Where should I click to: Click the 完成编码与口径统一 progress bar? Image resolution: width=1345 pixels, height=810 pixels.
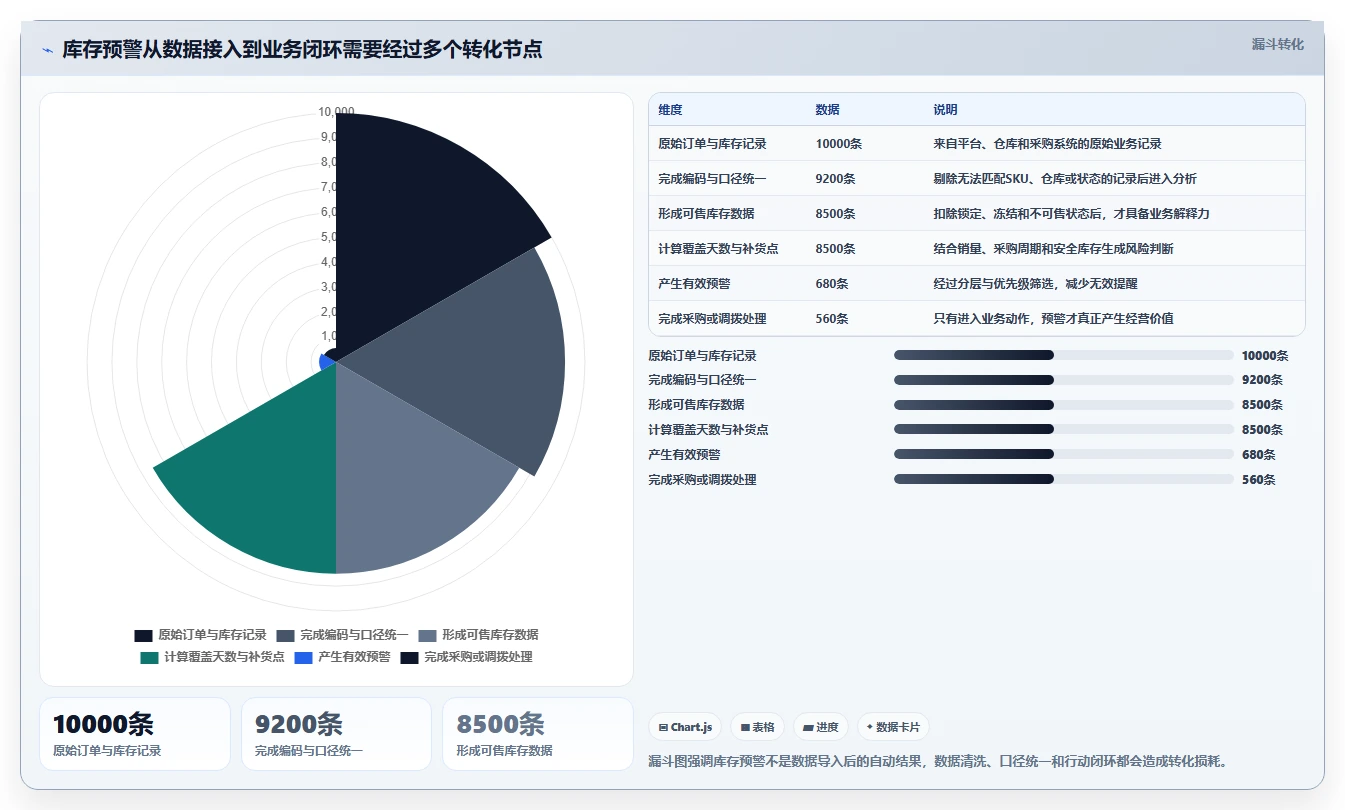1064,380
